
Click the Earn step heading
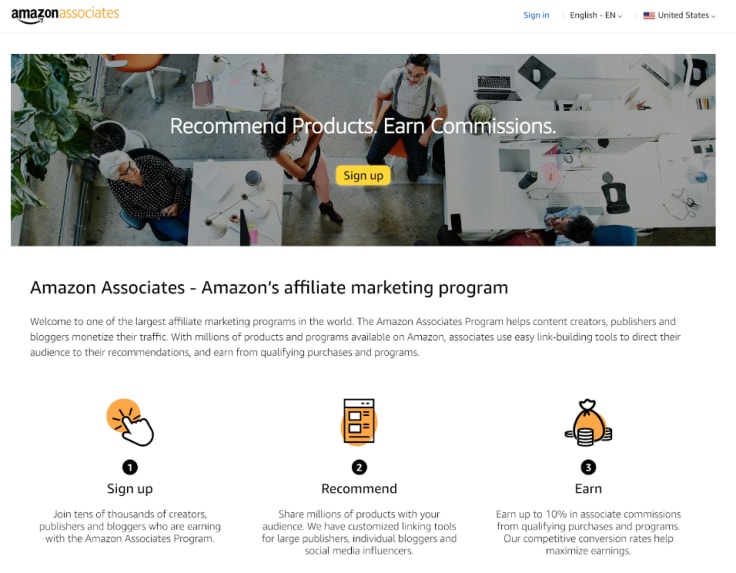click(x=588, y=489)
